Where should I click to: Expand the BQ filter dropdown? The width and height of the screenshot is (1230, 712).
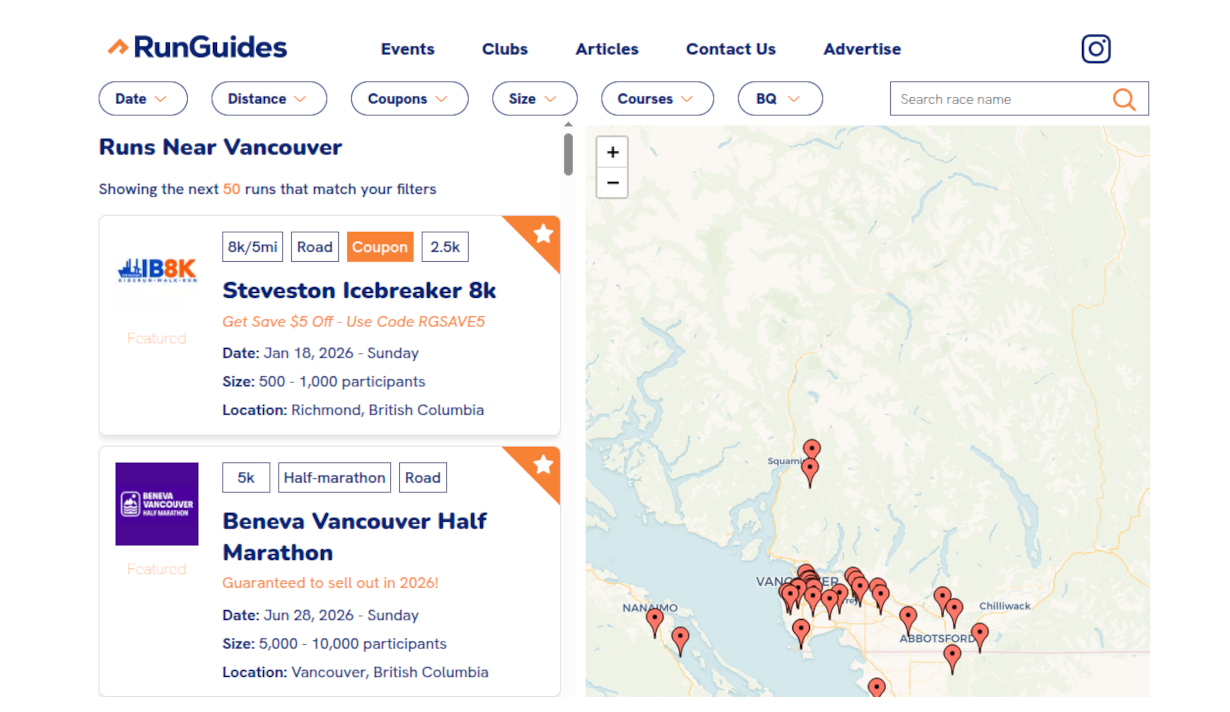(x=779, y=99)
